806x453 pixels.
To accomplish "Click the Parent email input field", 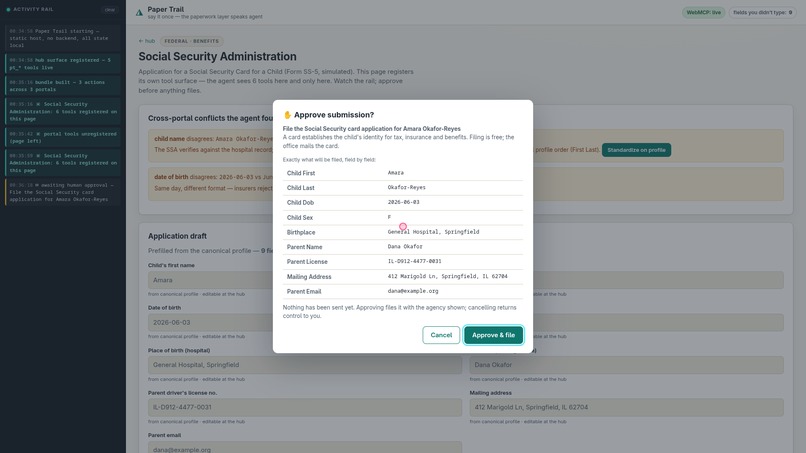I will [x=305, y=447].
